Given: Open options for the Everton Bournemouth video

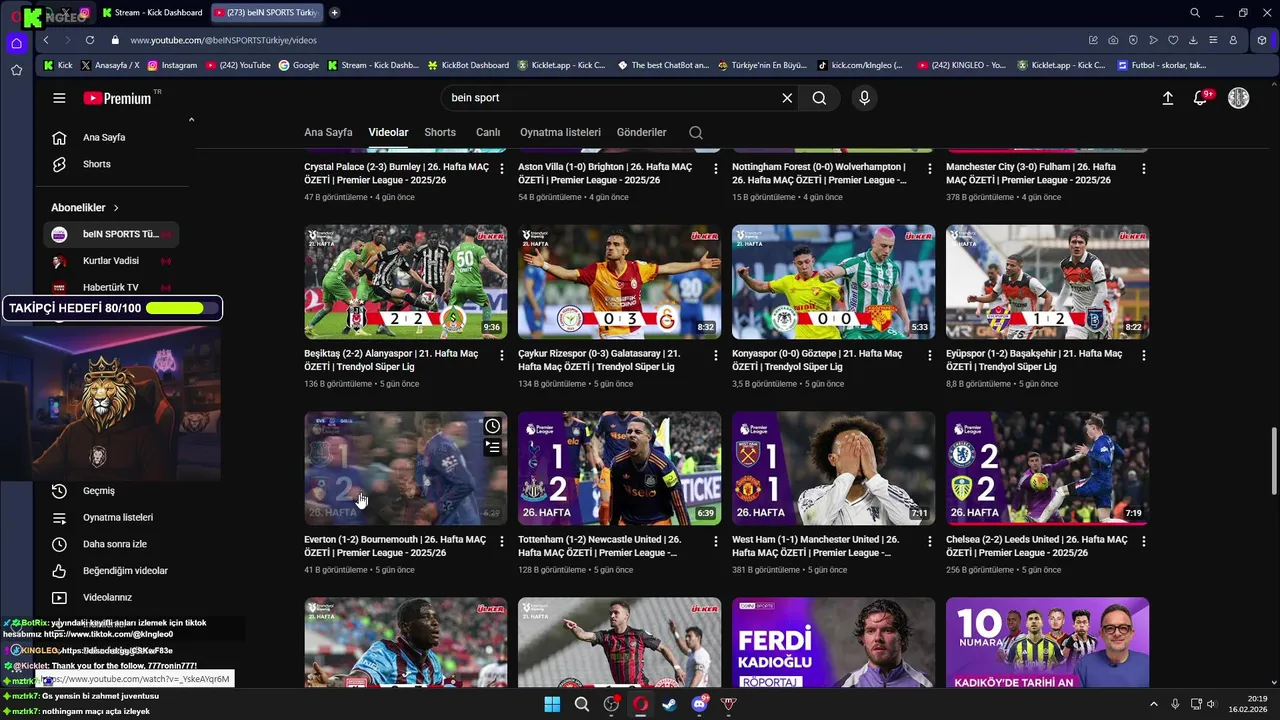Looking at the screenshot, I should 502,541.
